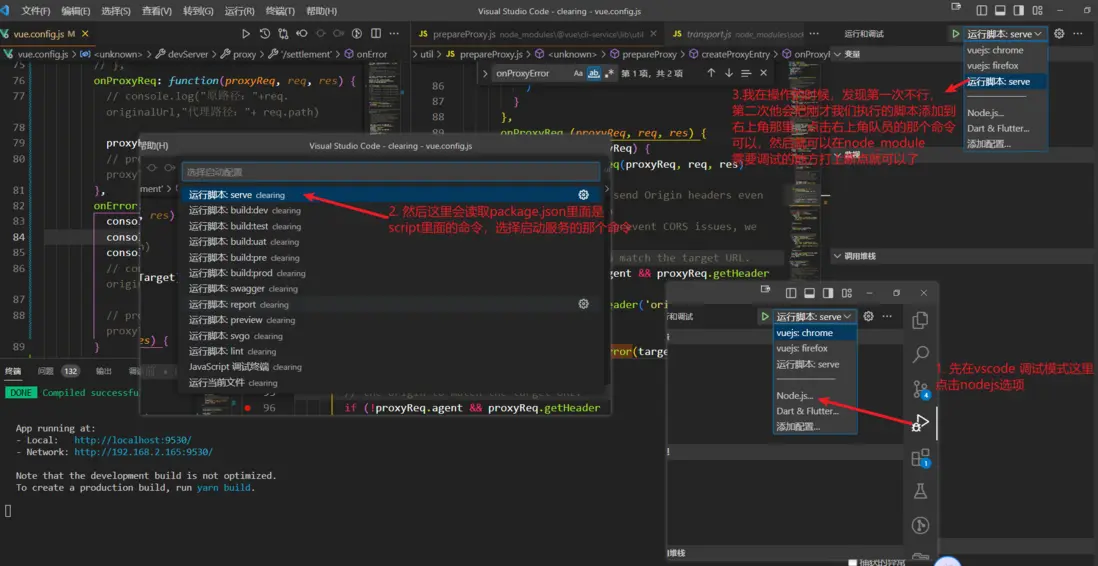Expand the replace field in find widget
Viewport: 1098px width, 566px height.
click(486, 73)
